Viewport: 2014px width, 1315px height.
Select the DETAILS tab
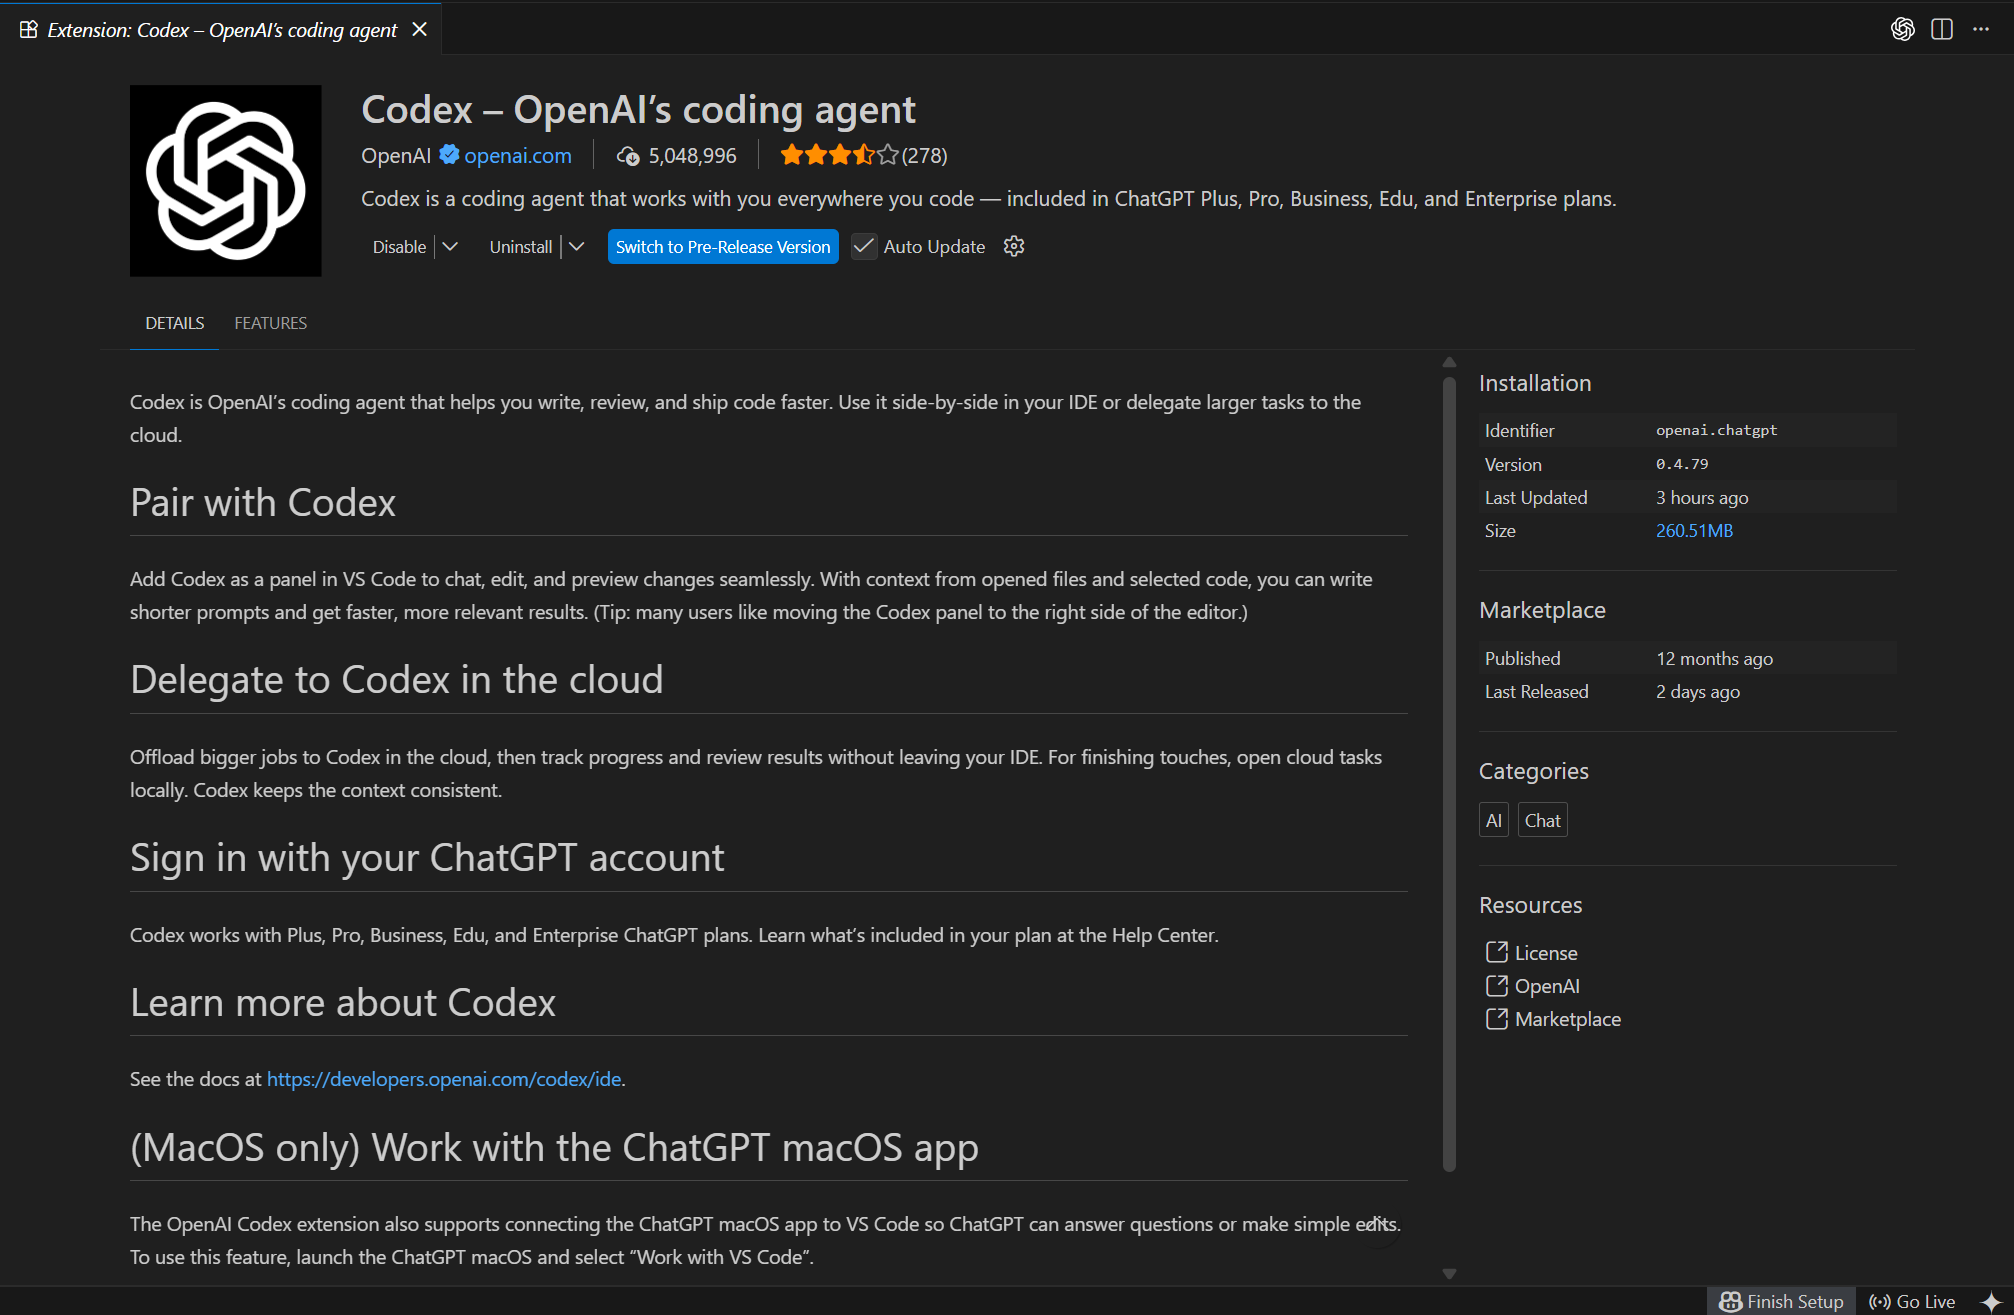tap(174, 323)
